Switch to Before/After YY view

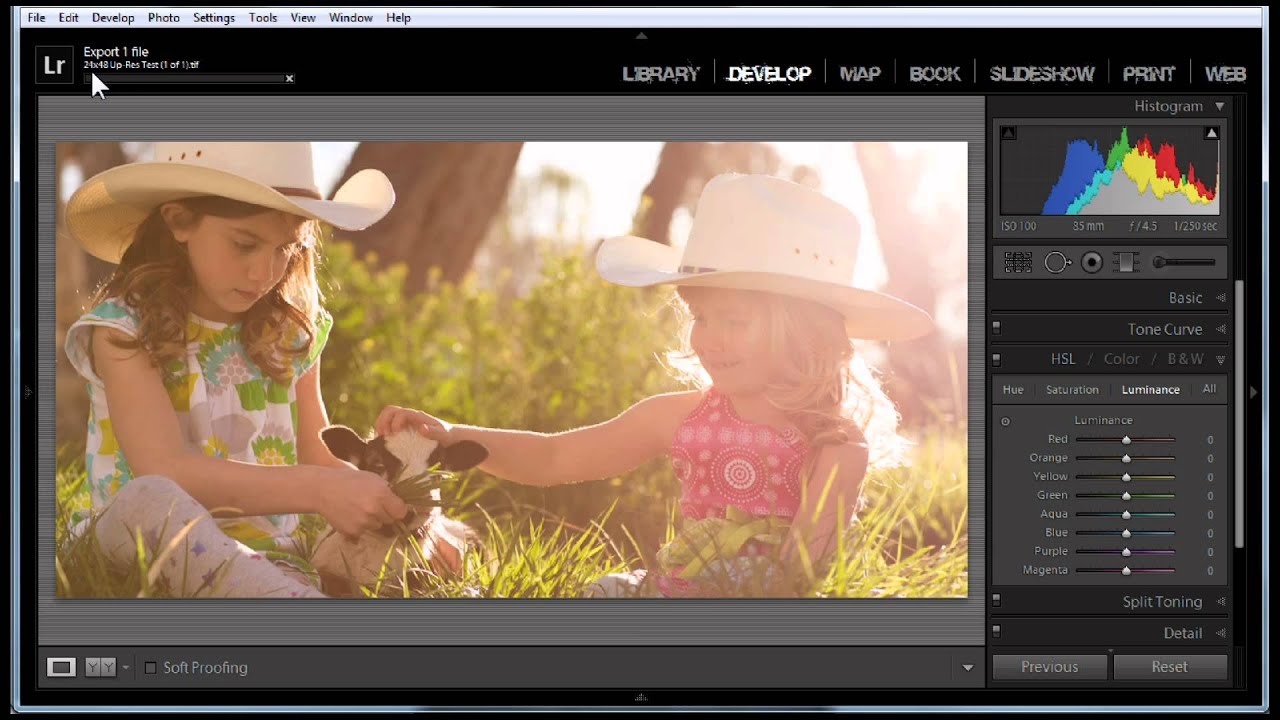[100, 667]
